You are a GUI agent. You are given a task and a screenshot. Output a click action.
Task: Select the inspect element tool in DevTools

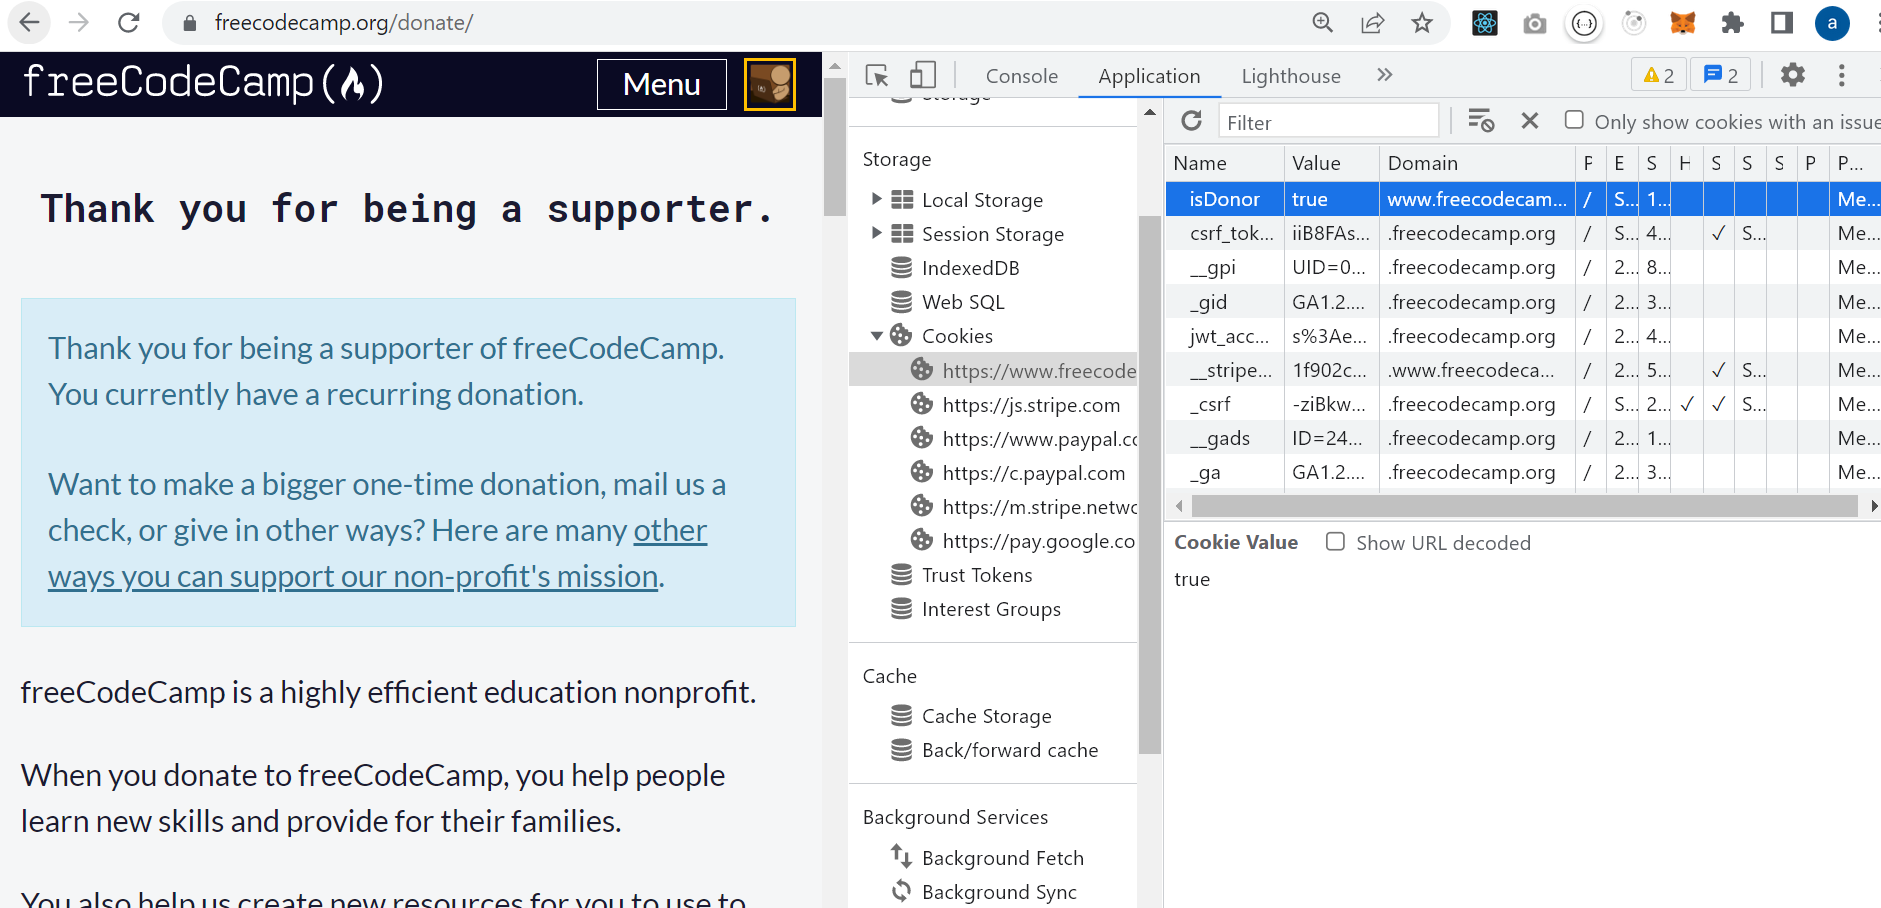click(876, 75)
